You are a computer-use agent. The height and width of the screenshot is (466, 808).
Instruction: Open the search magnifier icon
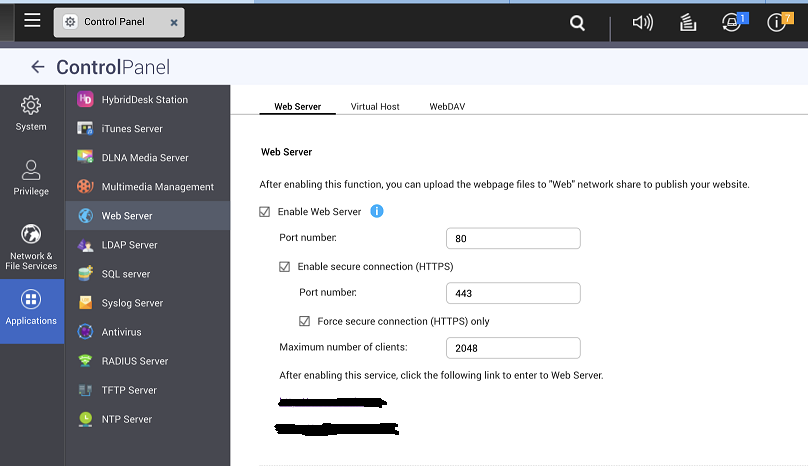pyautogui.click(x=577, y=23)
